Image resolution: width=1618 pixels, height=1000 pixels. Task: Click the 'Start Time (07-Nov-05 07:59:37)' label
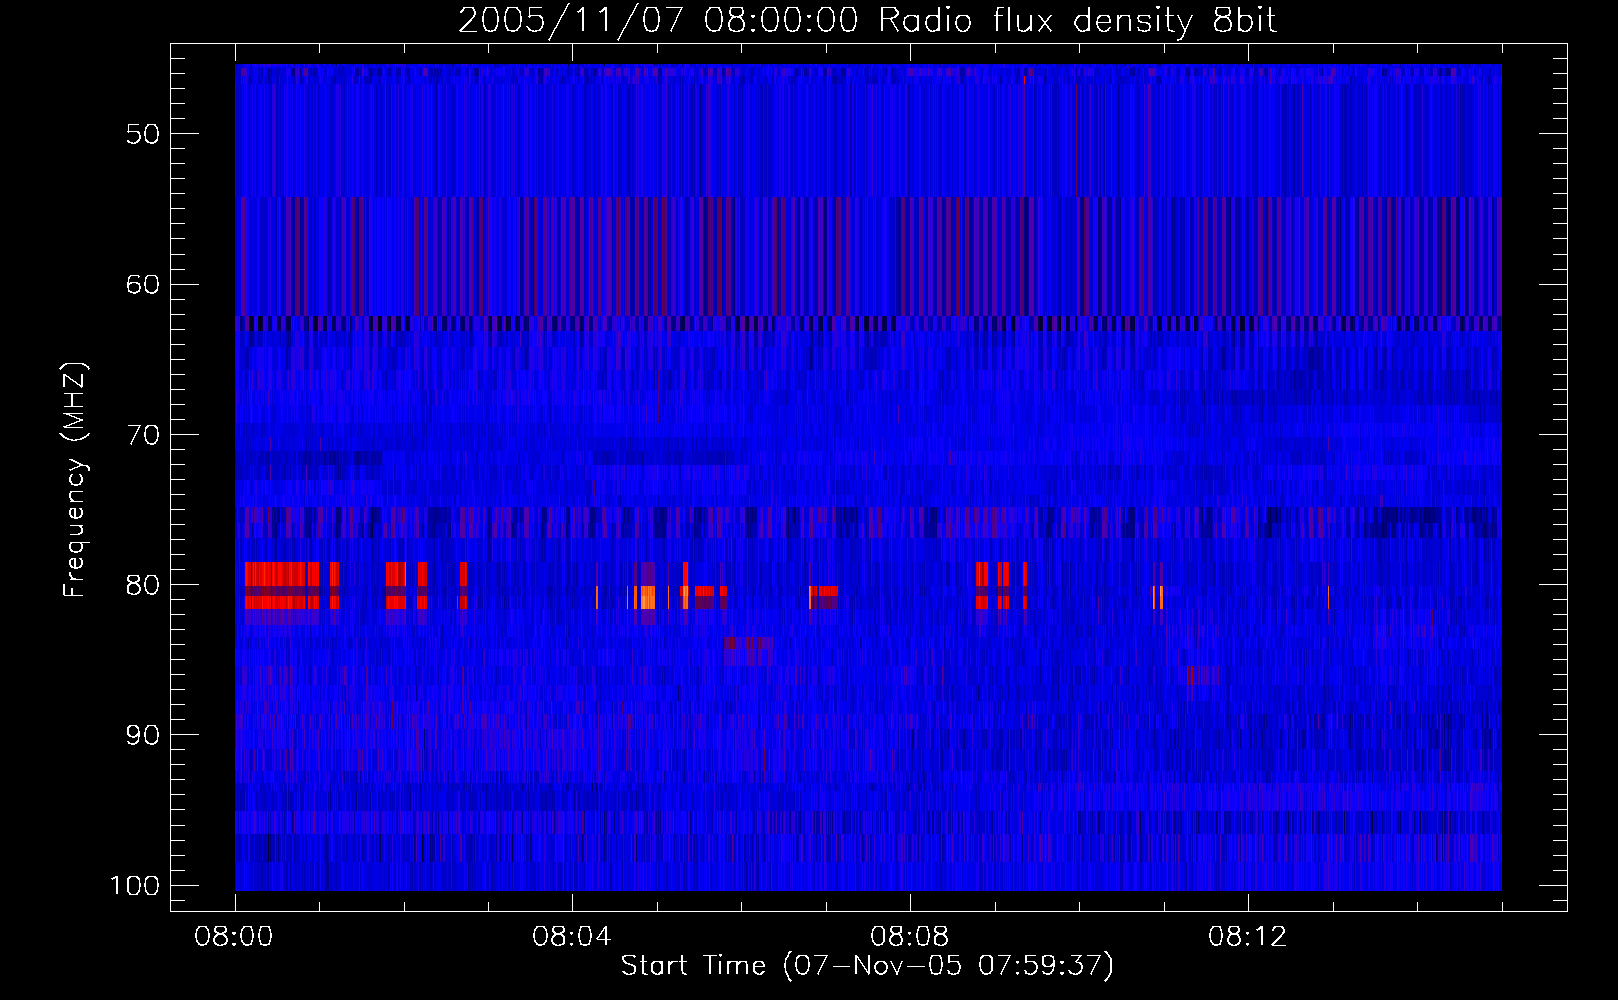point(867,966)
